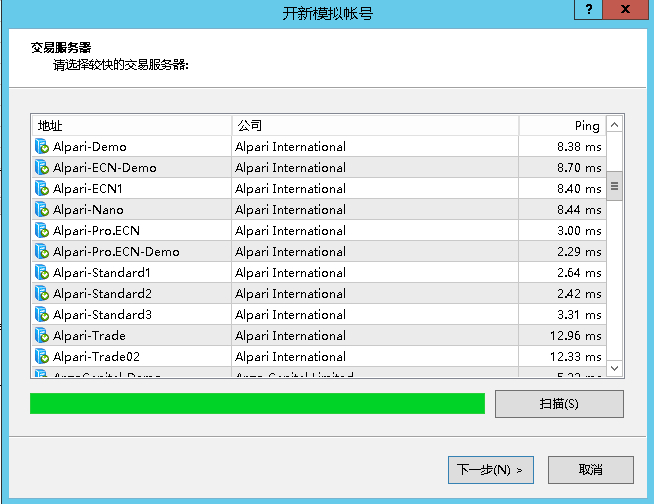Click the server icon beside Alpari-Pro.ECN-Demo

coord(42,252)
